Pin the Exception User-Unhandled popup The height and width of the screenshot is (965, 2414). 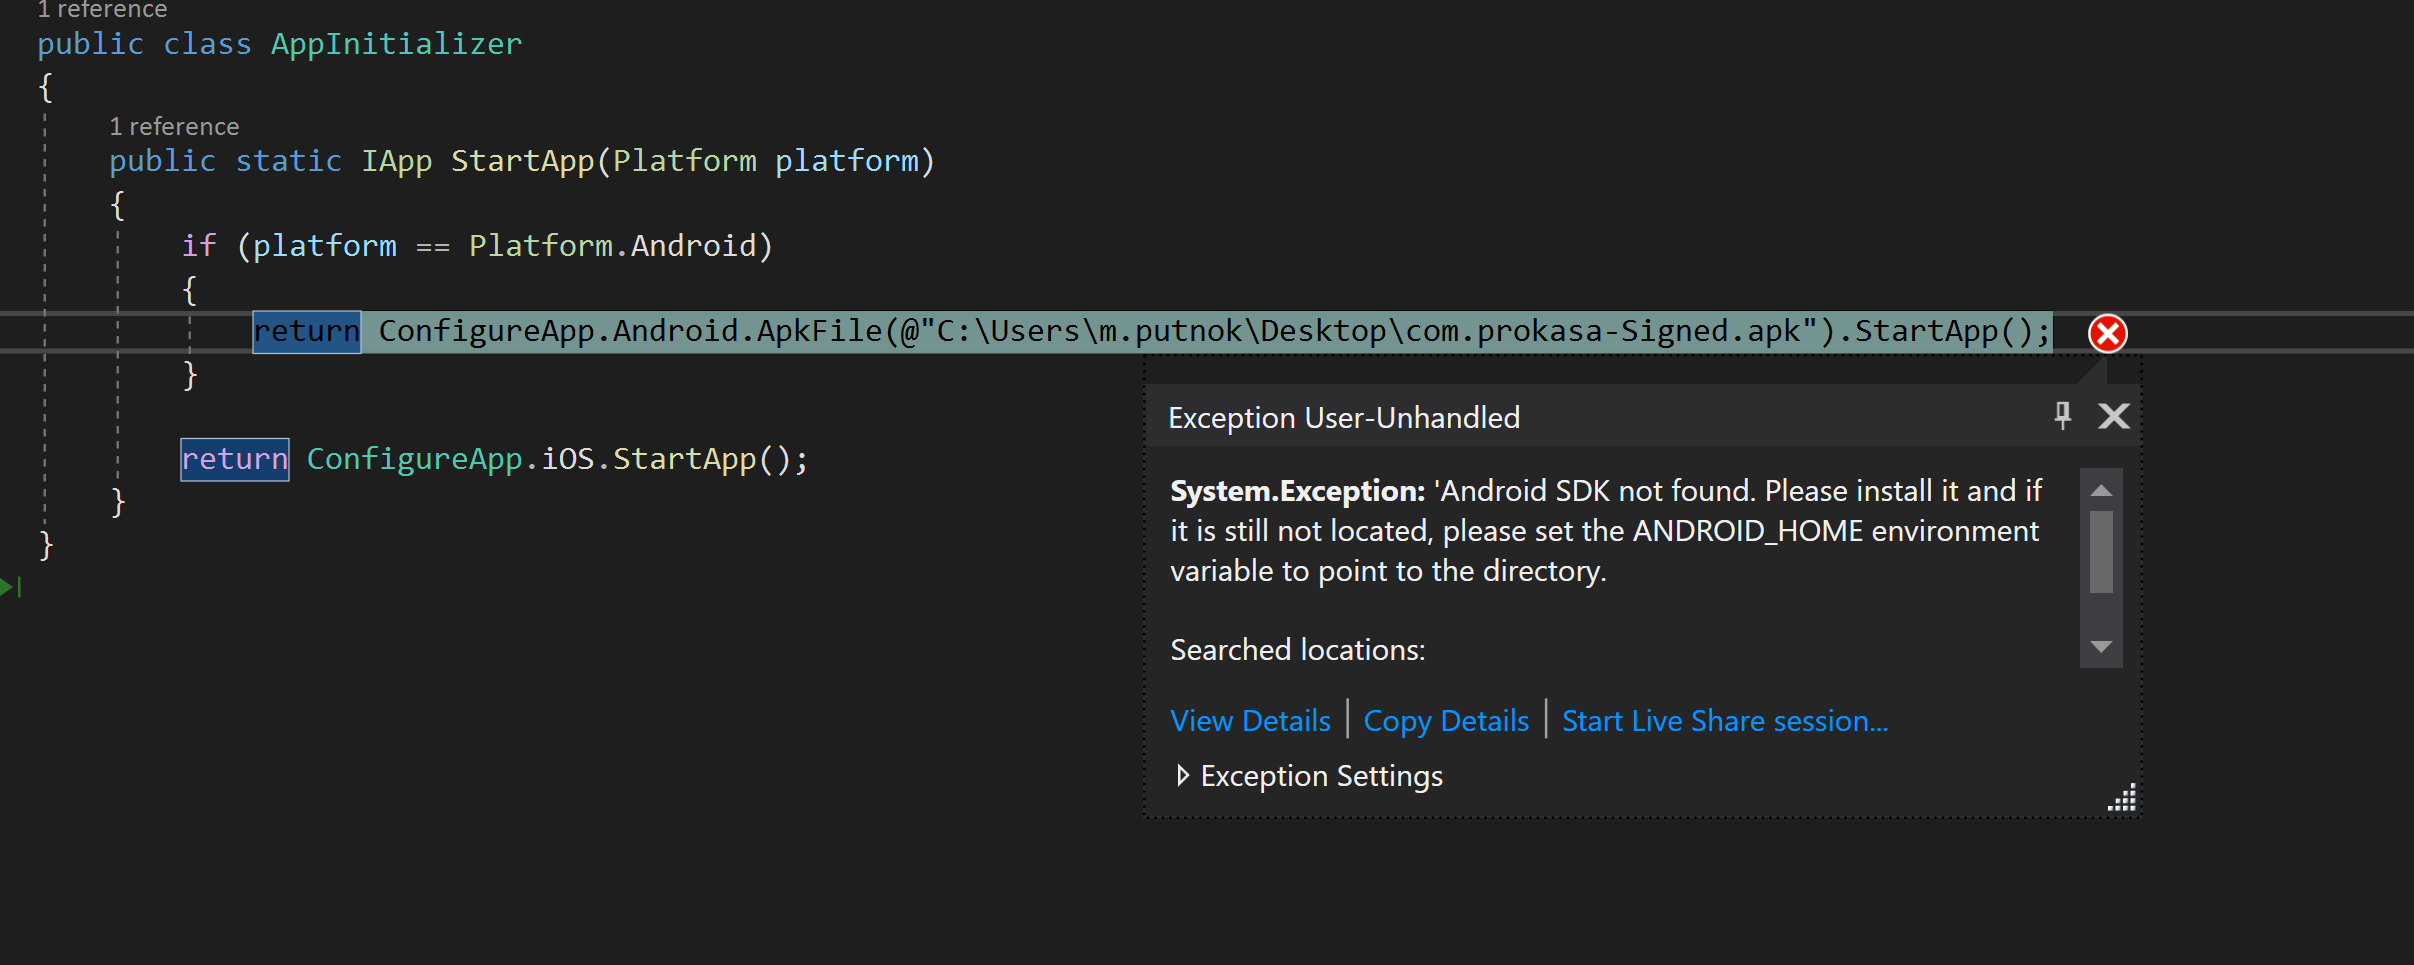tap(2062, 415)
